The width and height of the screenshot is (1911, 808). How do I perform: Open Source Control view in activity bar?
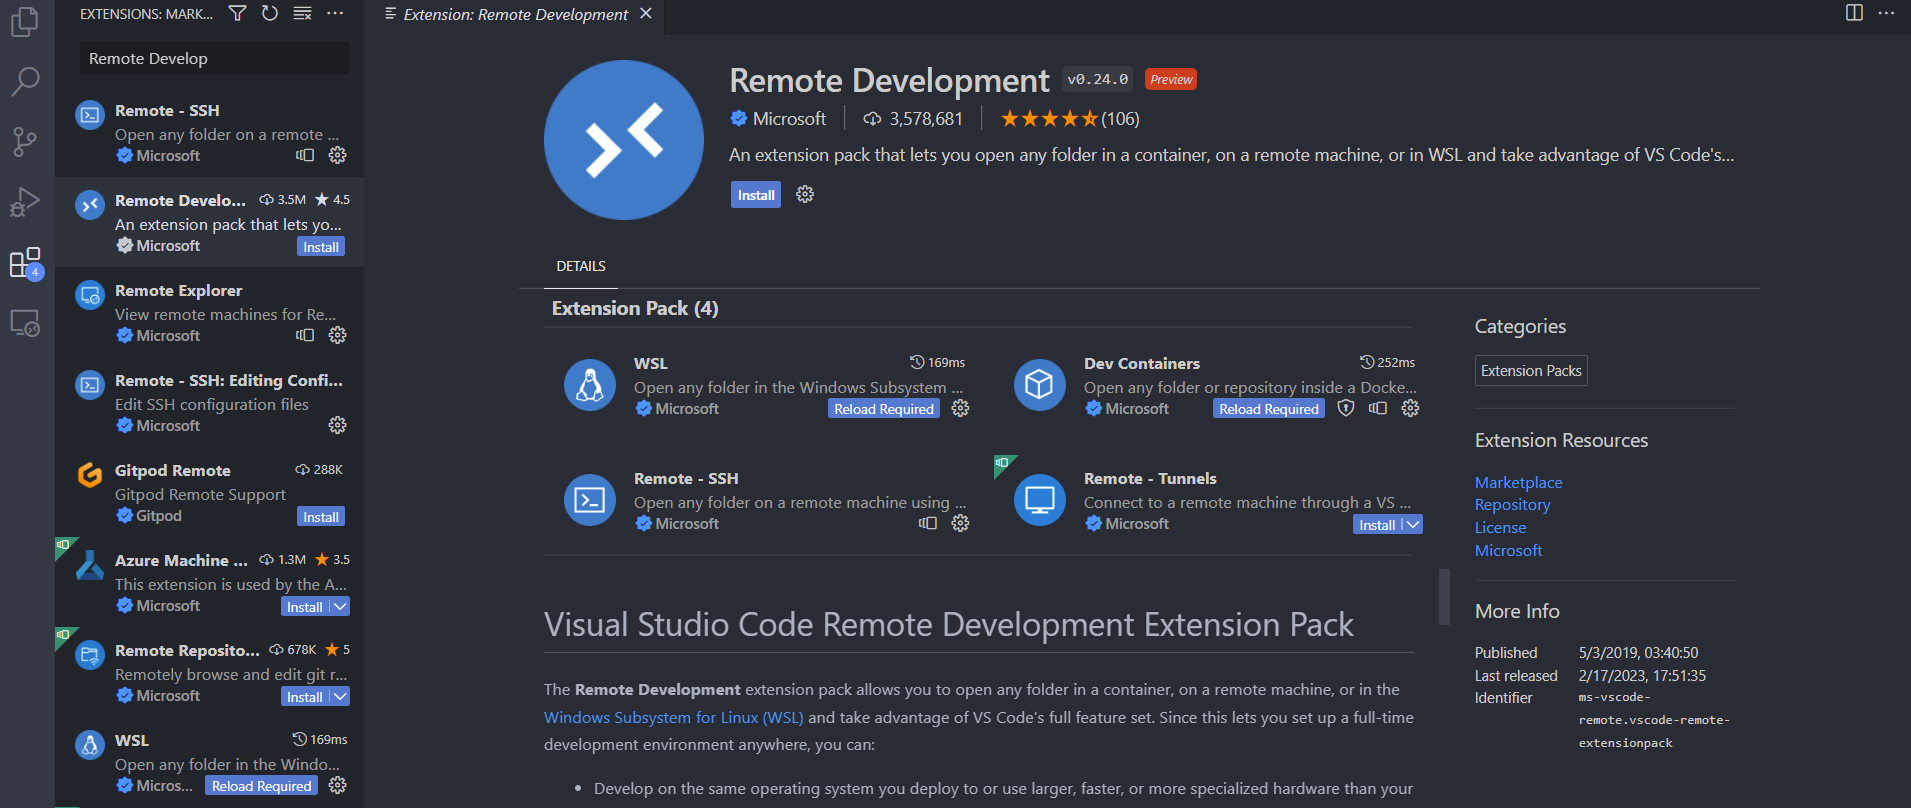pos(25,142)
